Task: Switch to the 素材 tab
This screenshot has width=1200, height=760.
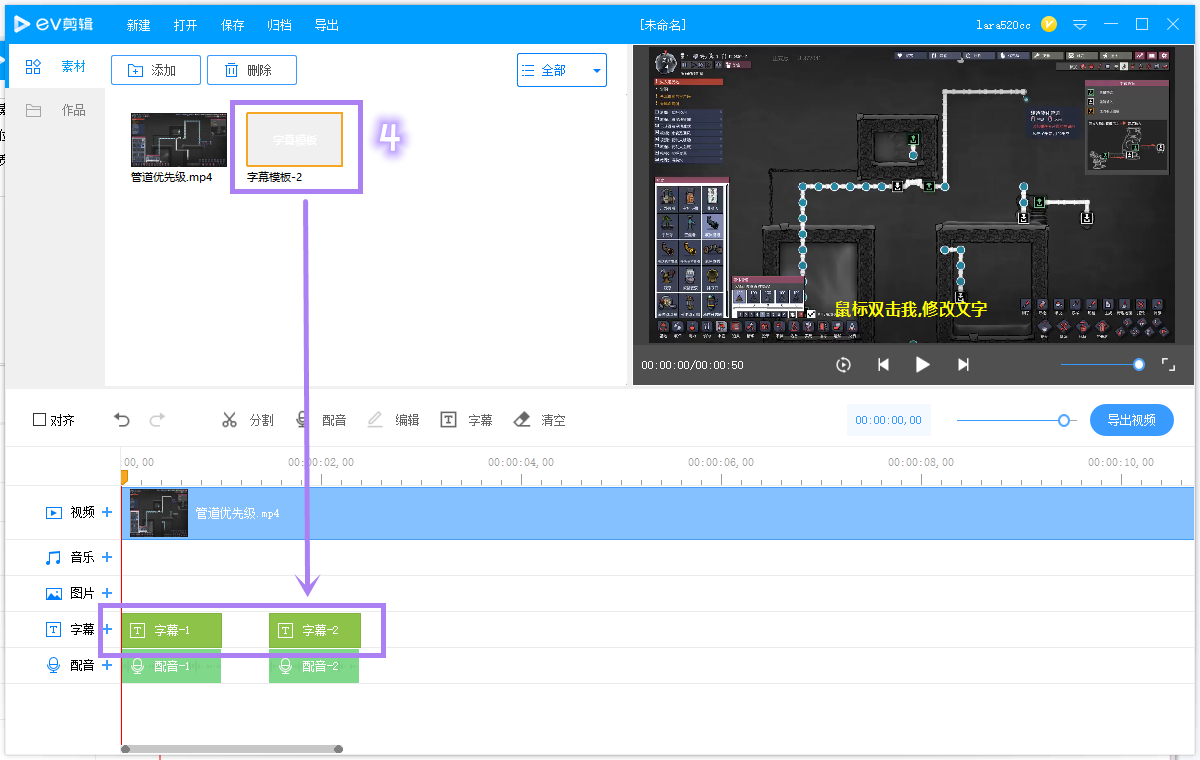Action: [56, 67]
